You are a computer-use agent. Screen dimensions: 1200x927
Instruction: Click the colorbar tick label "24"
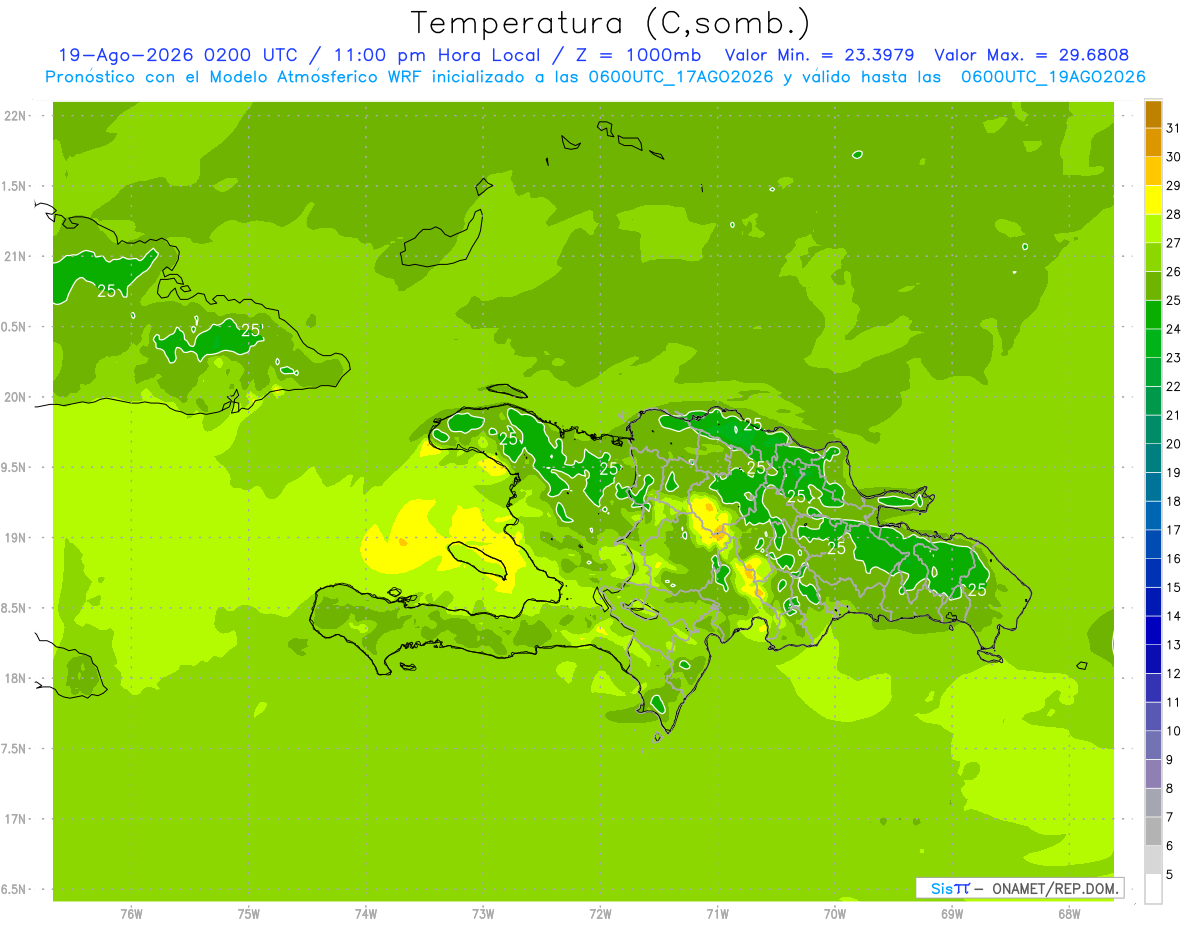tap(1174, 329)
